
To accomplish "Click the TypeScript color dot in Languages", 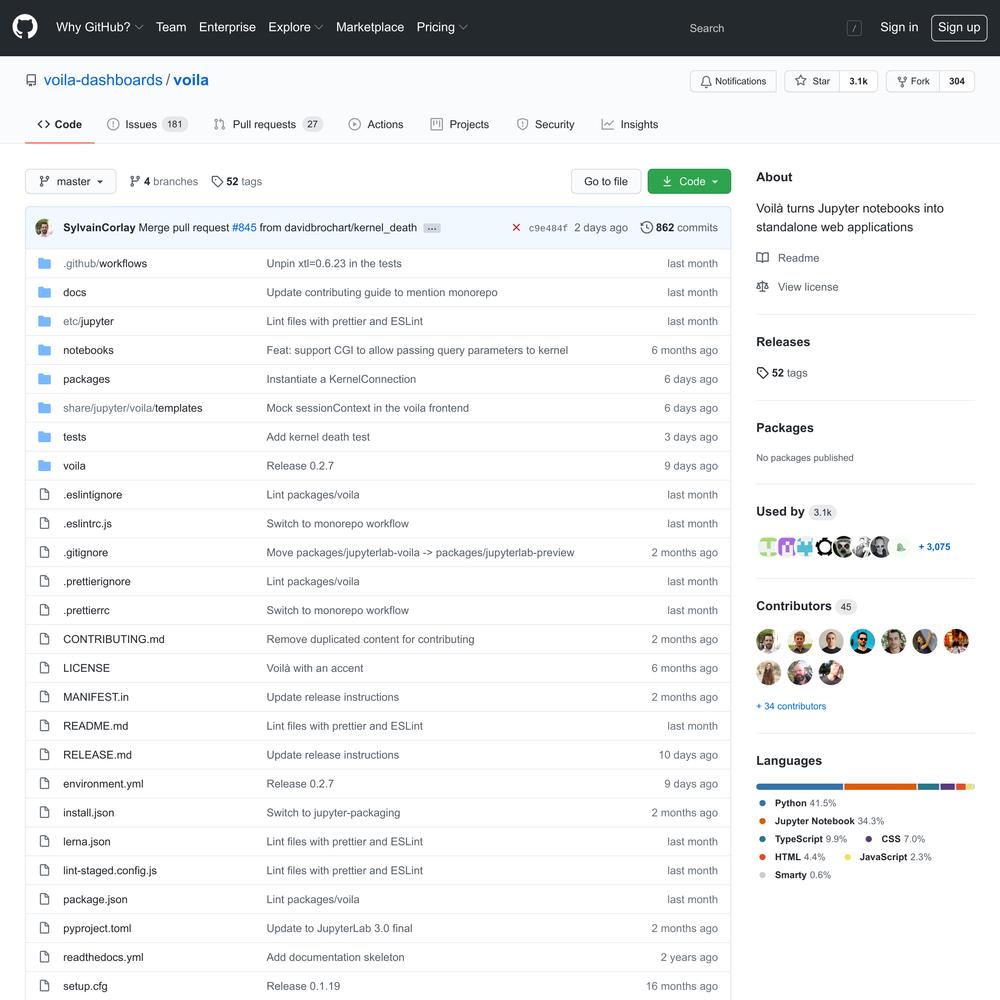I will (x=762, y=839).
